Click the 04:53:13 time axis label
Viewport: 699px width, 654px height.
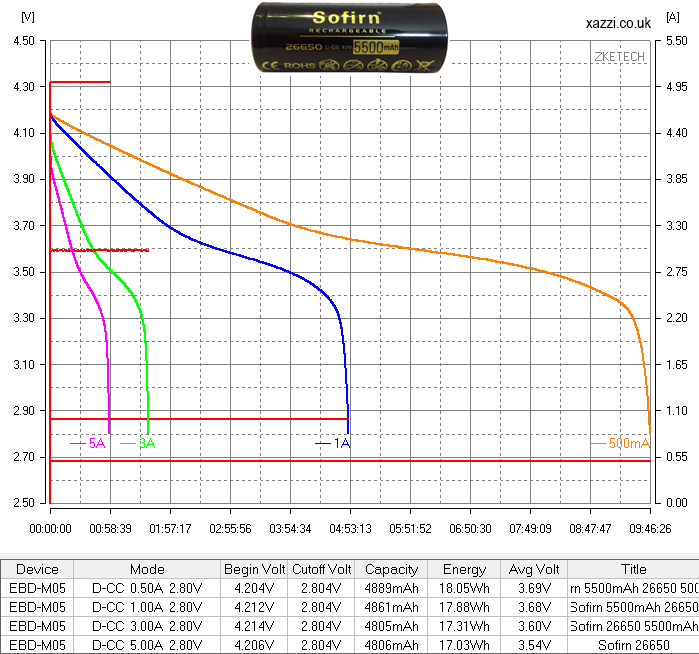coord(350,529)
